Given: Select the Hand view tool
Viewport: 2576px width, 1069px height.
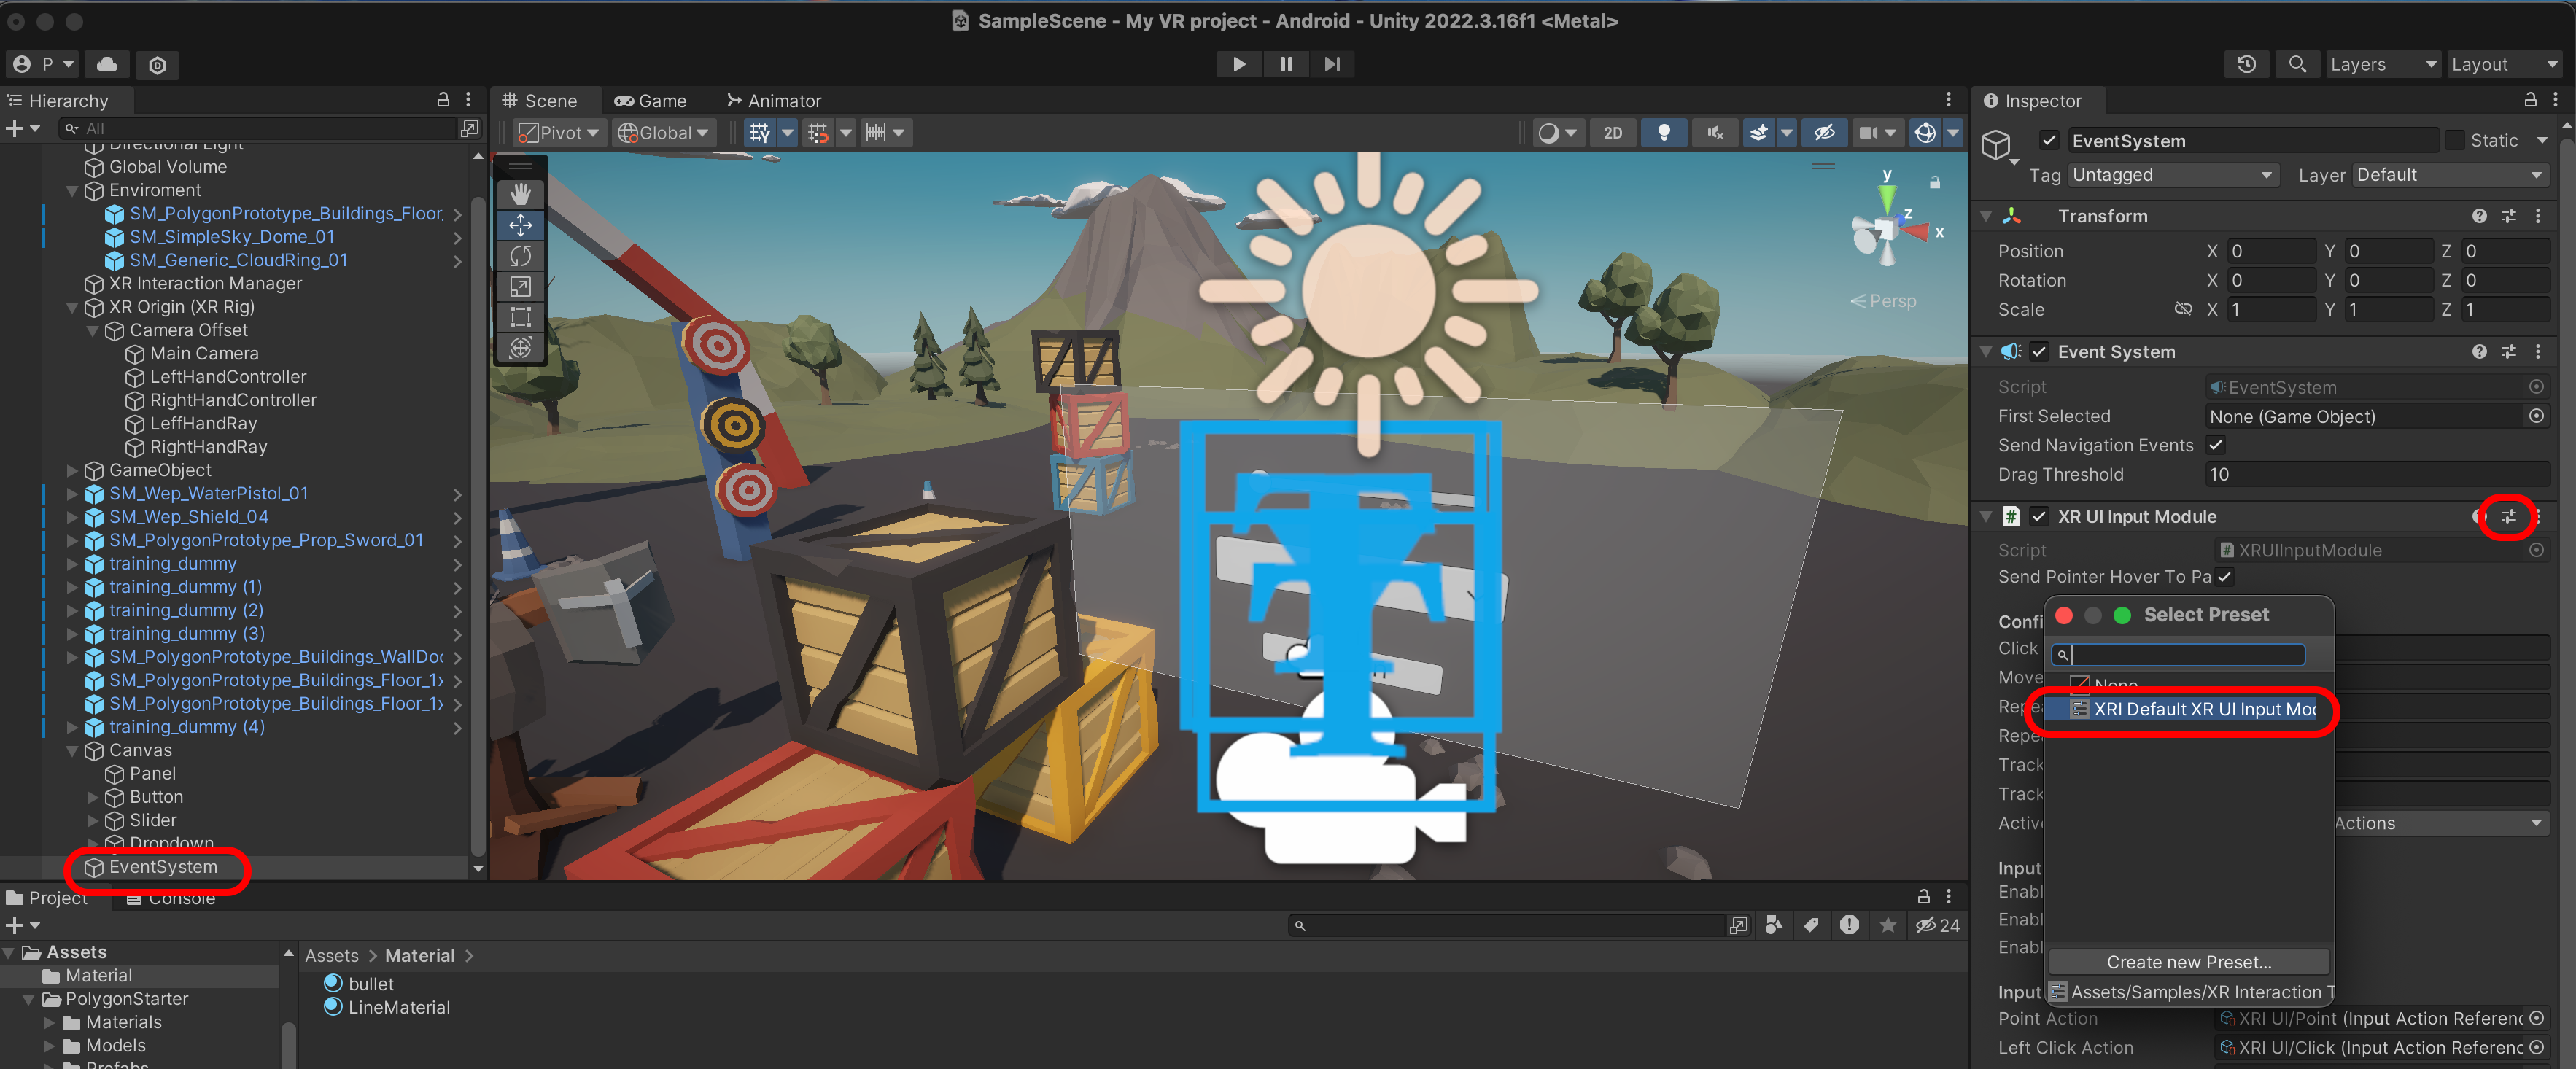Looking at the screenshot, I should point(520,194).
